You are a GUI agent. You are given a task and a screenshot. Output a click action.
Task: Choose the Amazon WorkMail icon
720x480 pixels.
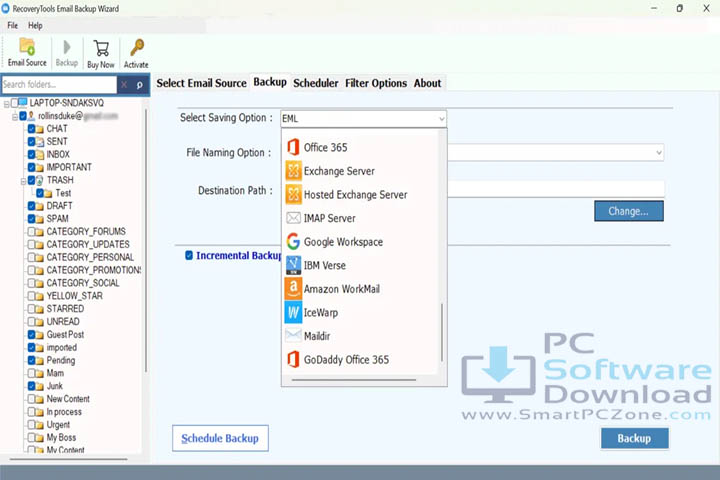coord(293,288)
